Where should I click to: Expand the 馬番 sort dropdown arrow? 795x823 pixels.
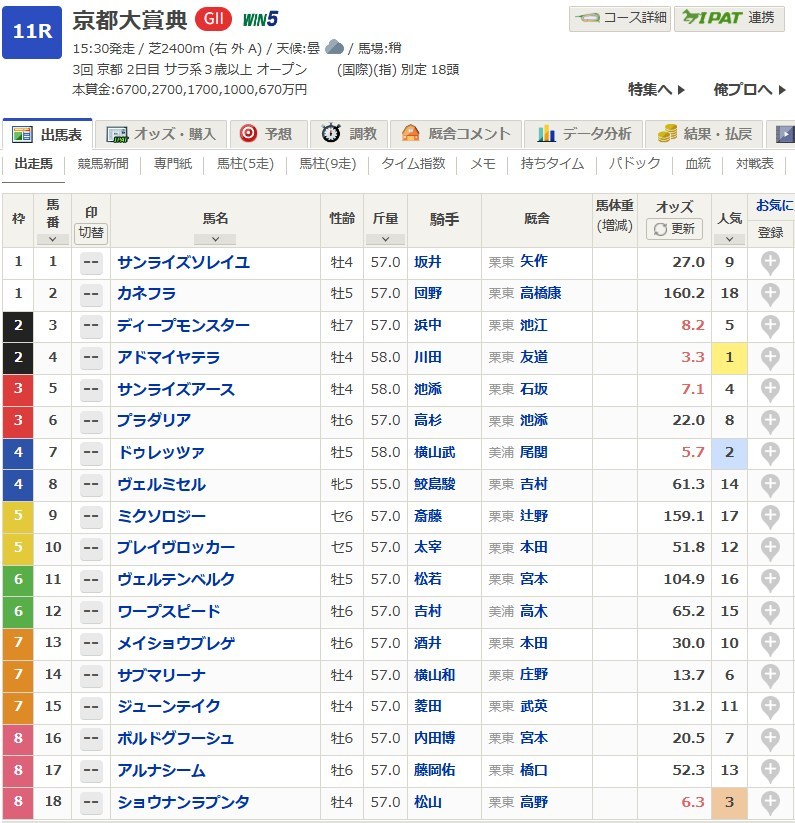pyautogui.click(x=52, y=239)
